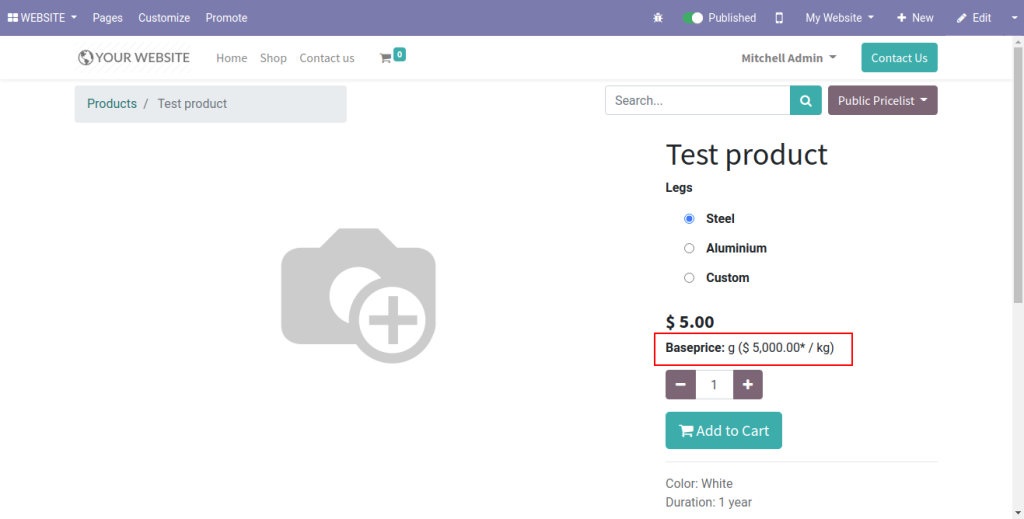The height and width of the screenshot is (519, 1024).
Task: Click the Test product title
Action: coord(746,155)
